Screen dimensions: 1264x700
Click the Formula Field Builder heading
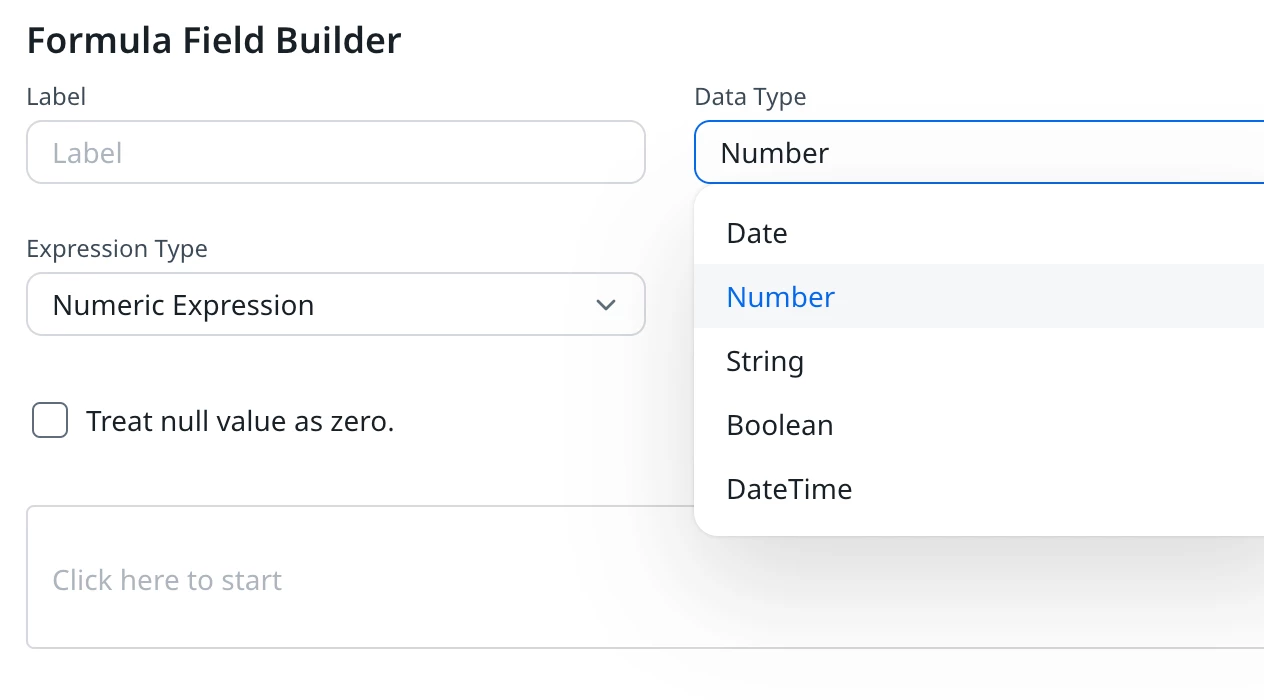tap(214, 40)
